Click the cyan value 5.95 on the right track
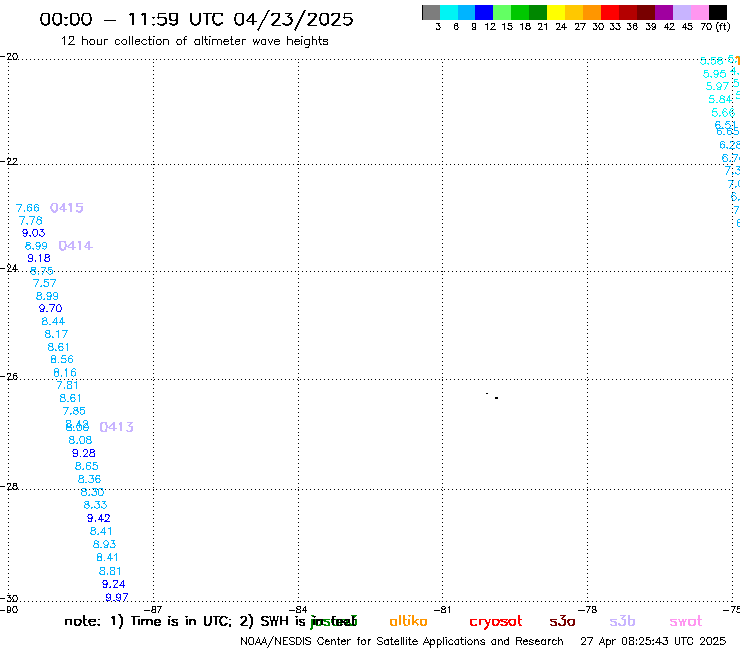This screenshot has width=740, height=650. [715, 74]
